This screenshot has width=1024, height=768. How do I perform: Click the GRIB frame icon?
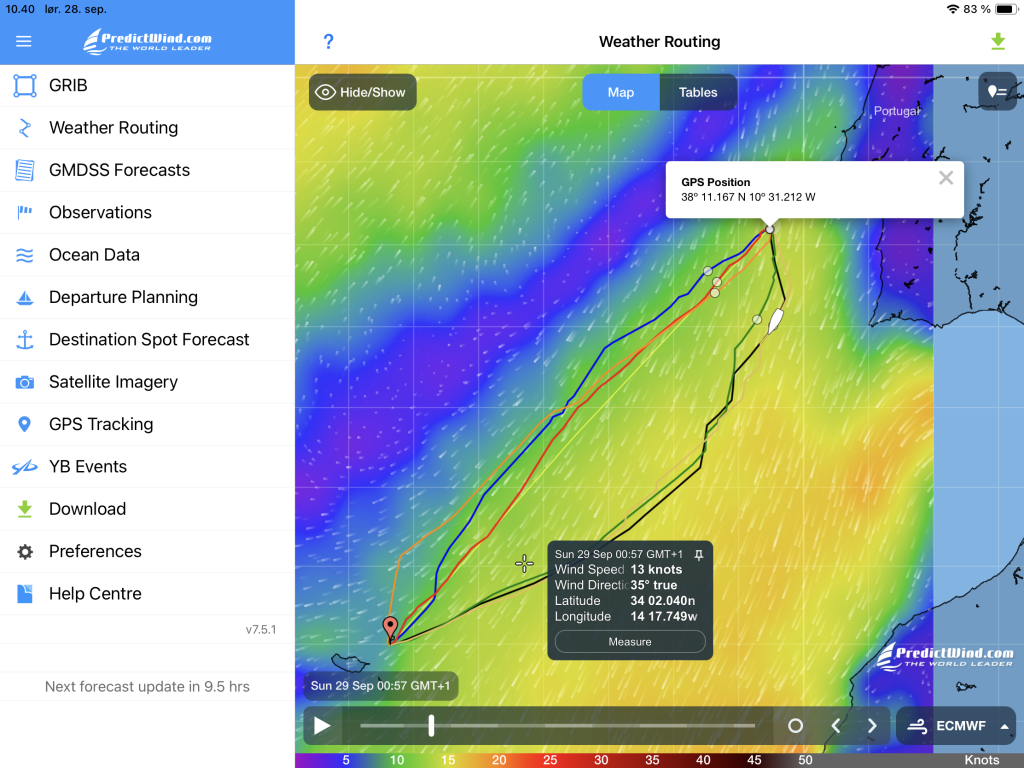point(25,86)
